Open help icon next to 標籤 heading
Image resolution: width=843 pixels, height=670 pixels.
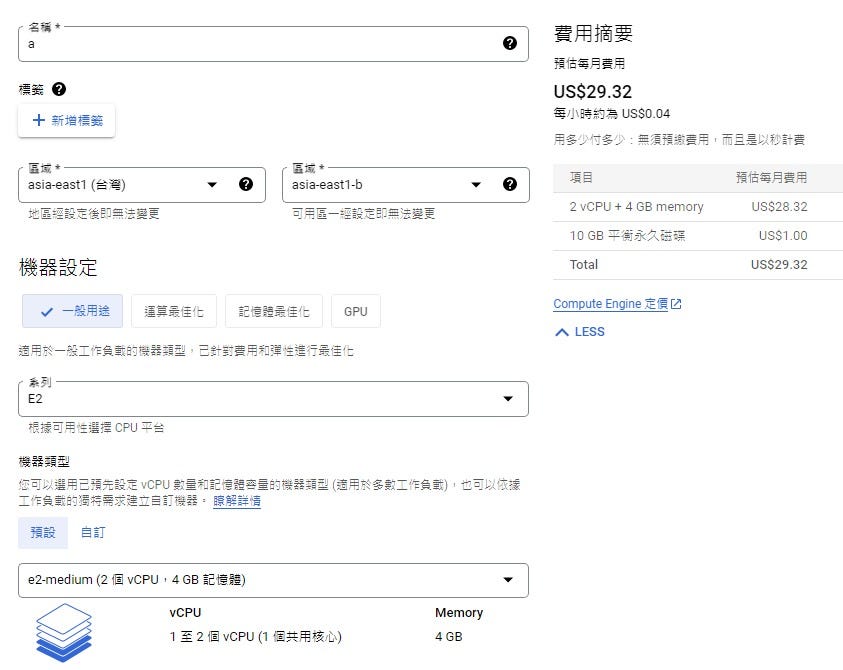click(59, 89)
